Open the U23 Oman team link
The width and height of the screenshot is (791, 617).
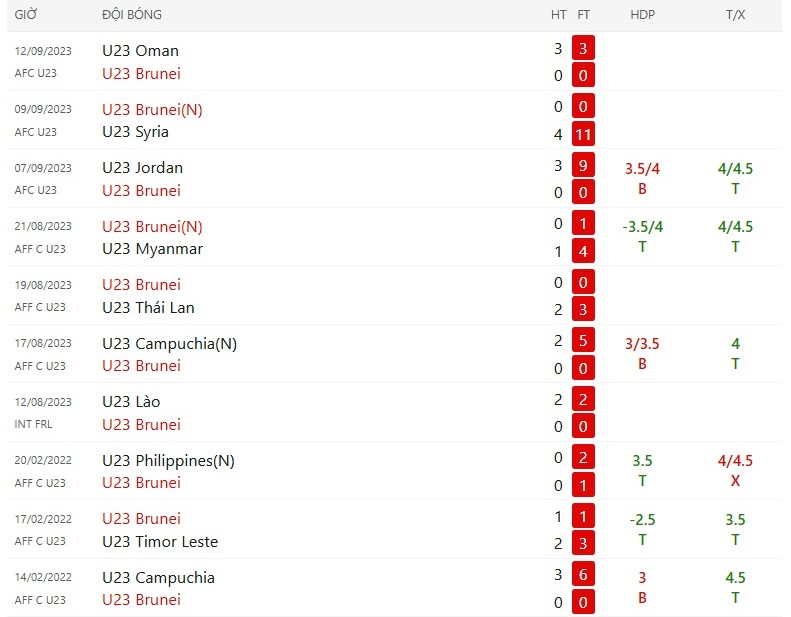[140, 51]
